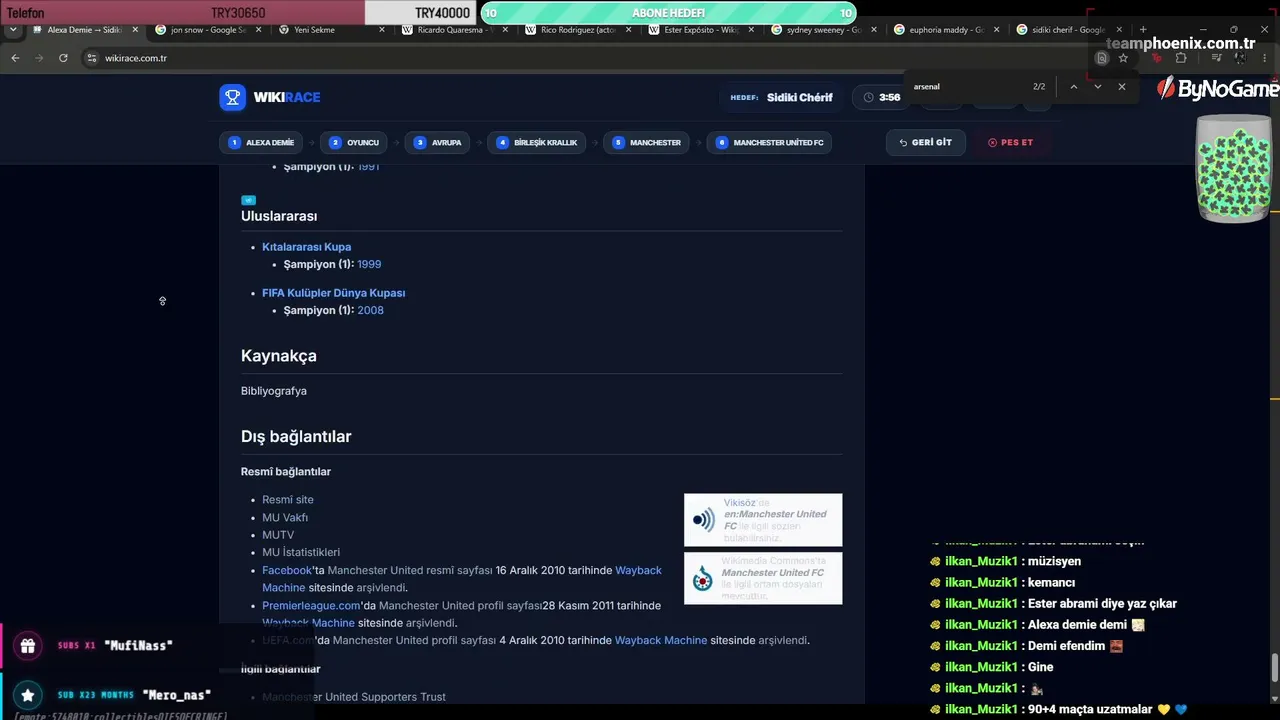Click the Vikisöz speaker icon
This screenshot has height=720, width=1280.
[704, 520]
